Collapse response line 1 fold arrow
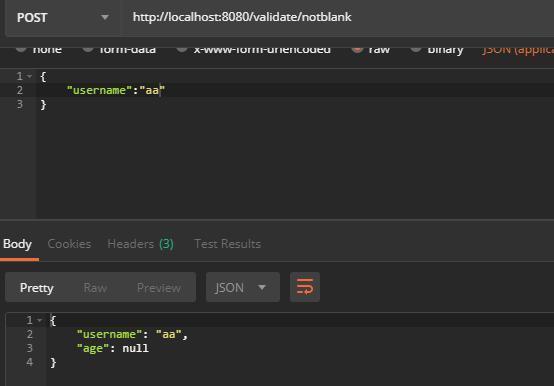 pos(40,320)
